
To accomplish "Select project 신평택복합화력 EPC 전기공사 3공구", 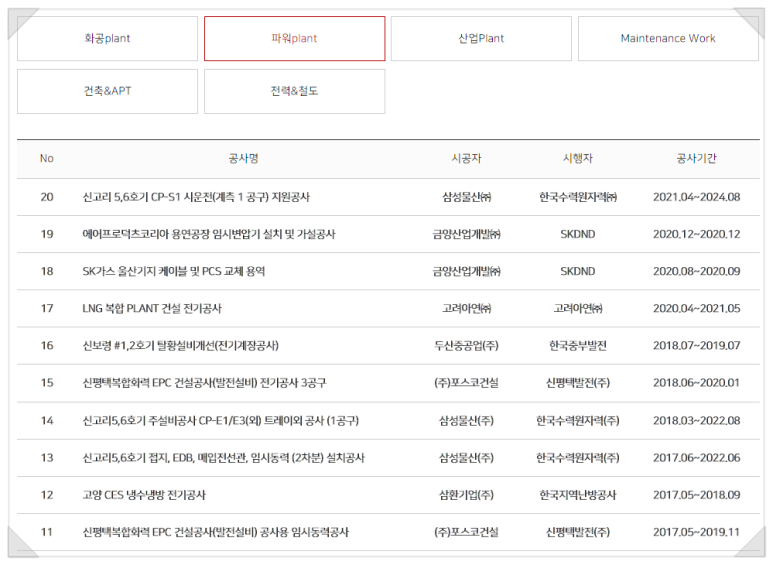I will pos(204,383).
